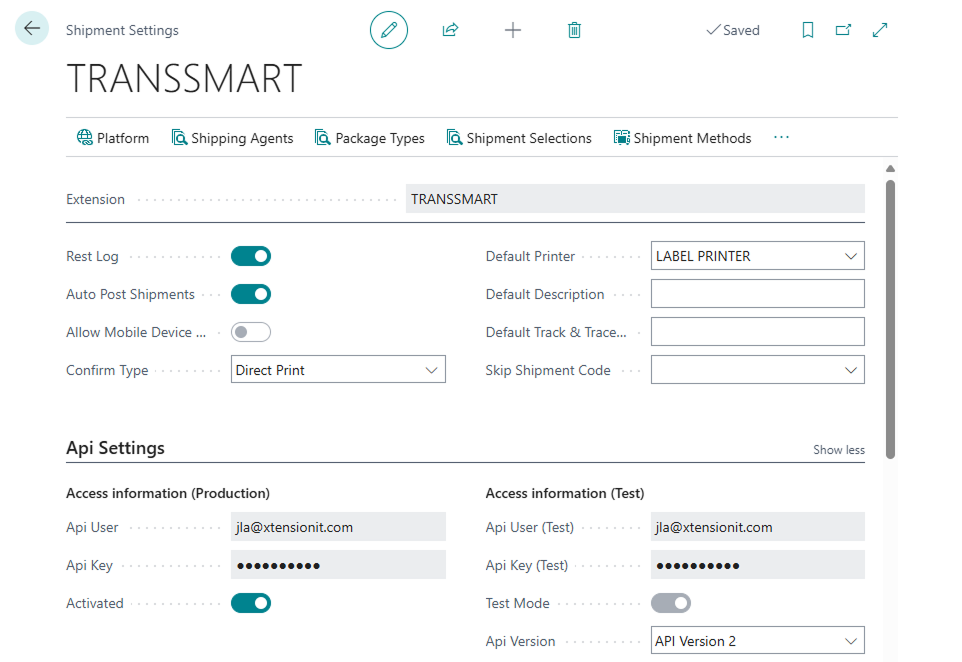Click the bookmark icon
The width and height of the screenshot is (962, 662).
click(808, 30)
